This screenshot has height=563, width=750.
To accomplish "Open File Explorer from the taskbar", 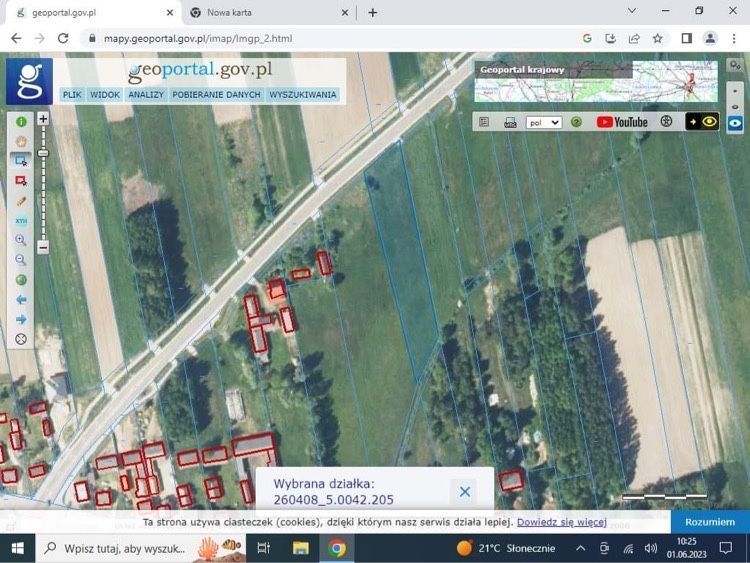I will point(300,548).
